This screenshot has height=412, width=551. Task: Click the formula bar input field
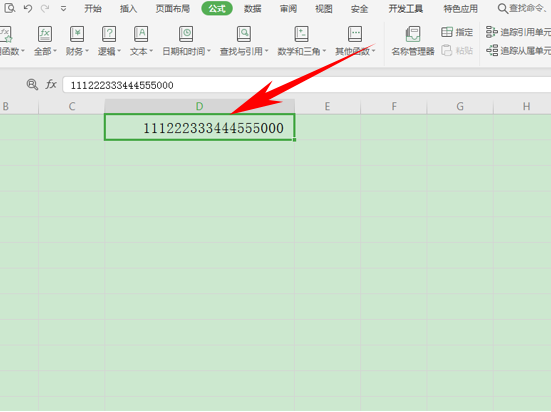pos(307,85)
